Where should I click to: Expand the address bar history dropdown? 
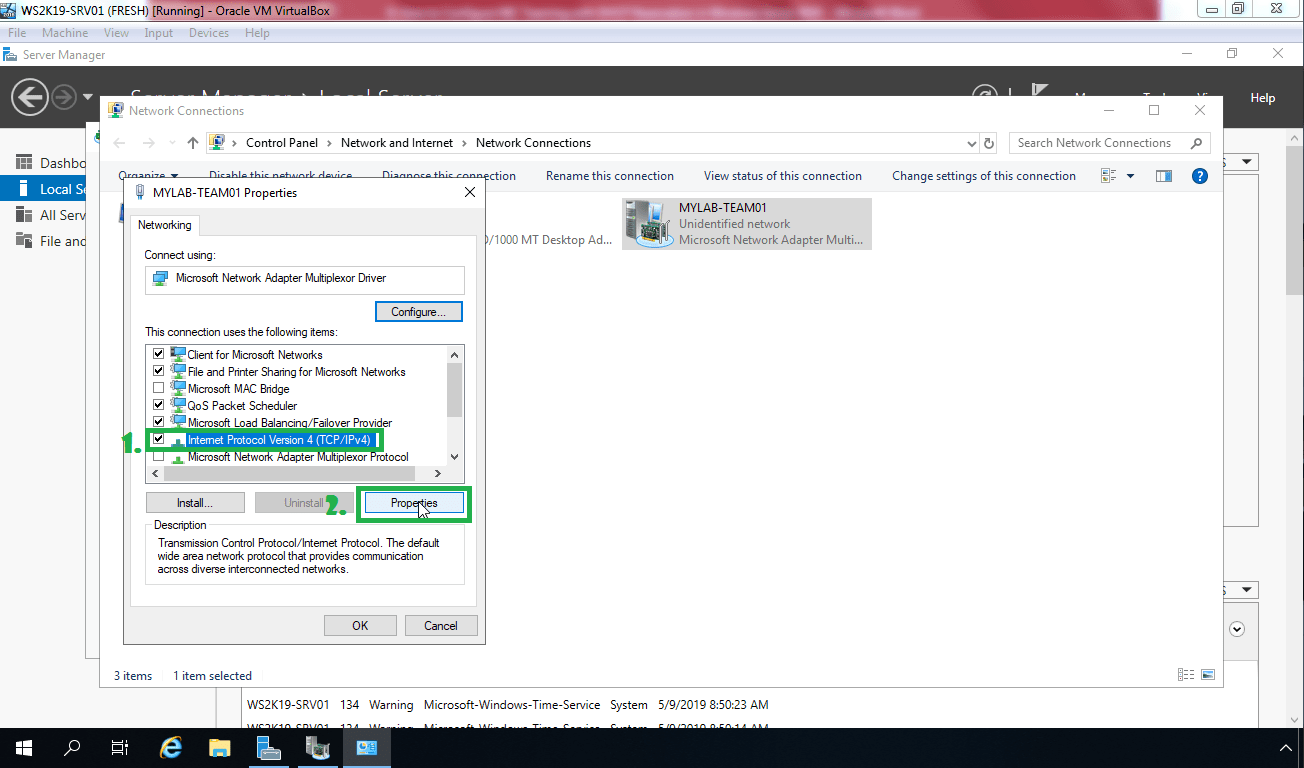click(x=971, y=143)
